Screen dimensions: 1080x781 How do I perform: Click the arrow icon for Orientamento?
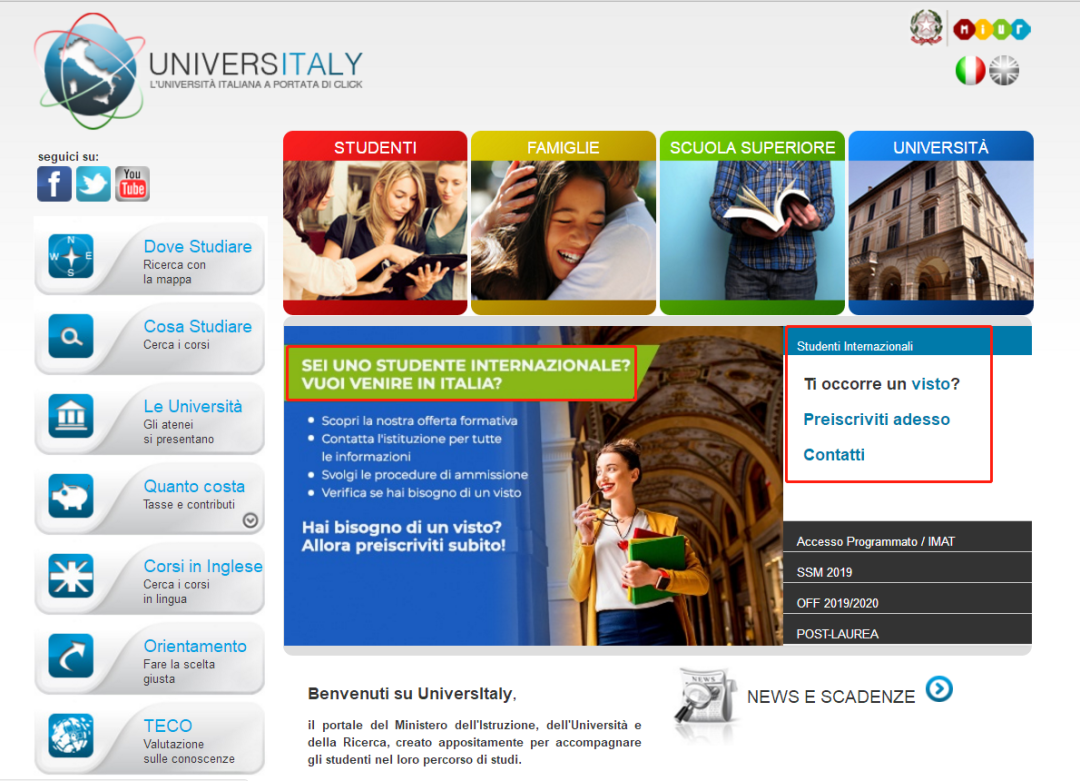(x=71, y=656)
